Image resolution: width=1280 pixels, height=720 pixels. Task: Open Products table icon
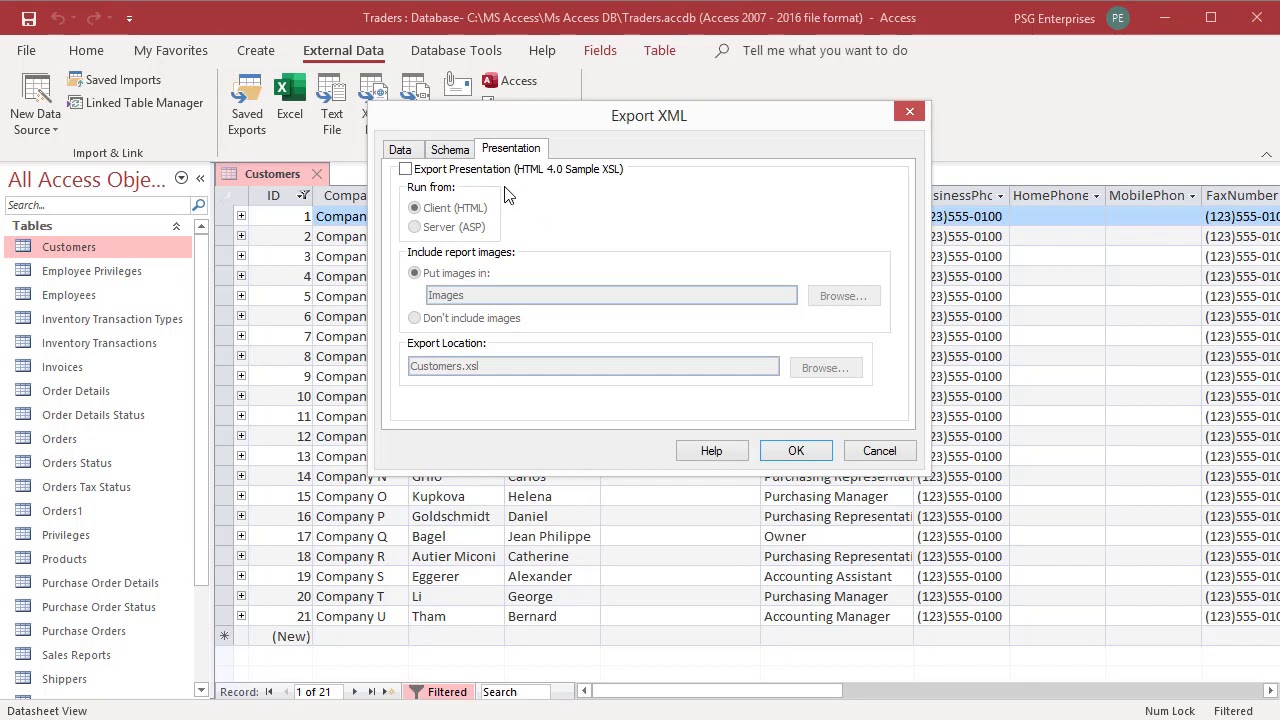[x=23, y=559]
